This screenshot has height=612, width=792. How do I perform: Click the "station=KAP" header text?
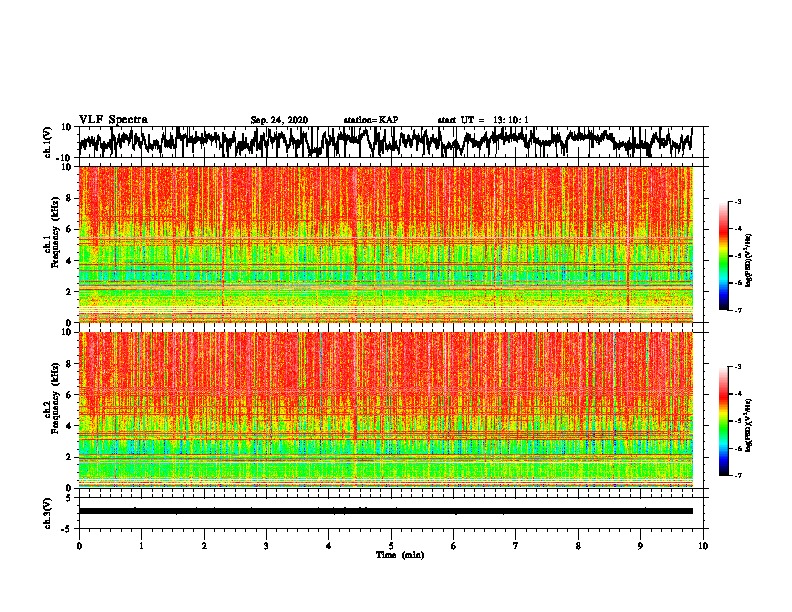(371, 120)
